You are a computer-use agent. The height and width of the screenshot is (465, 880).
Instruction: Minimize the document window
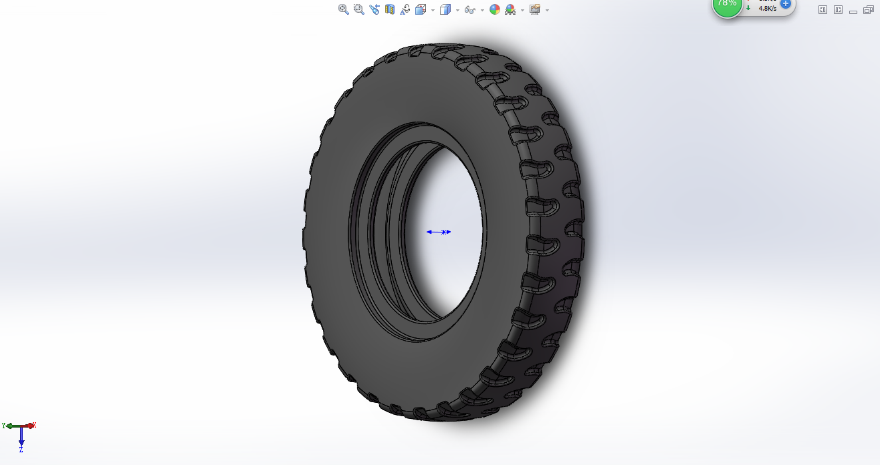[853, 11]
